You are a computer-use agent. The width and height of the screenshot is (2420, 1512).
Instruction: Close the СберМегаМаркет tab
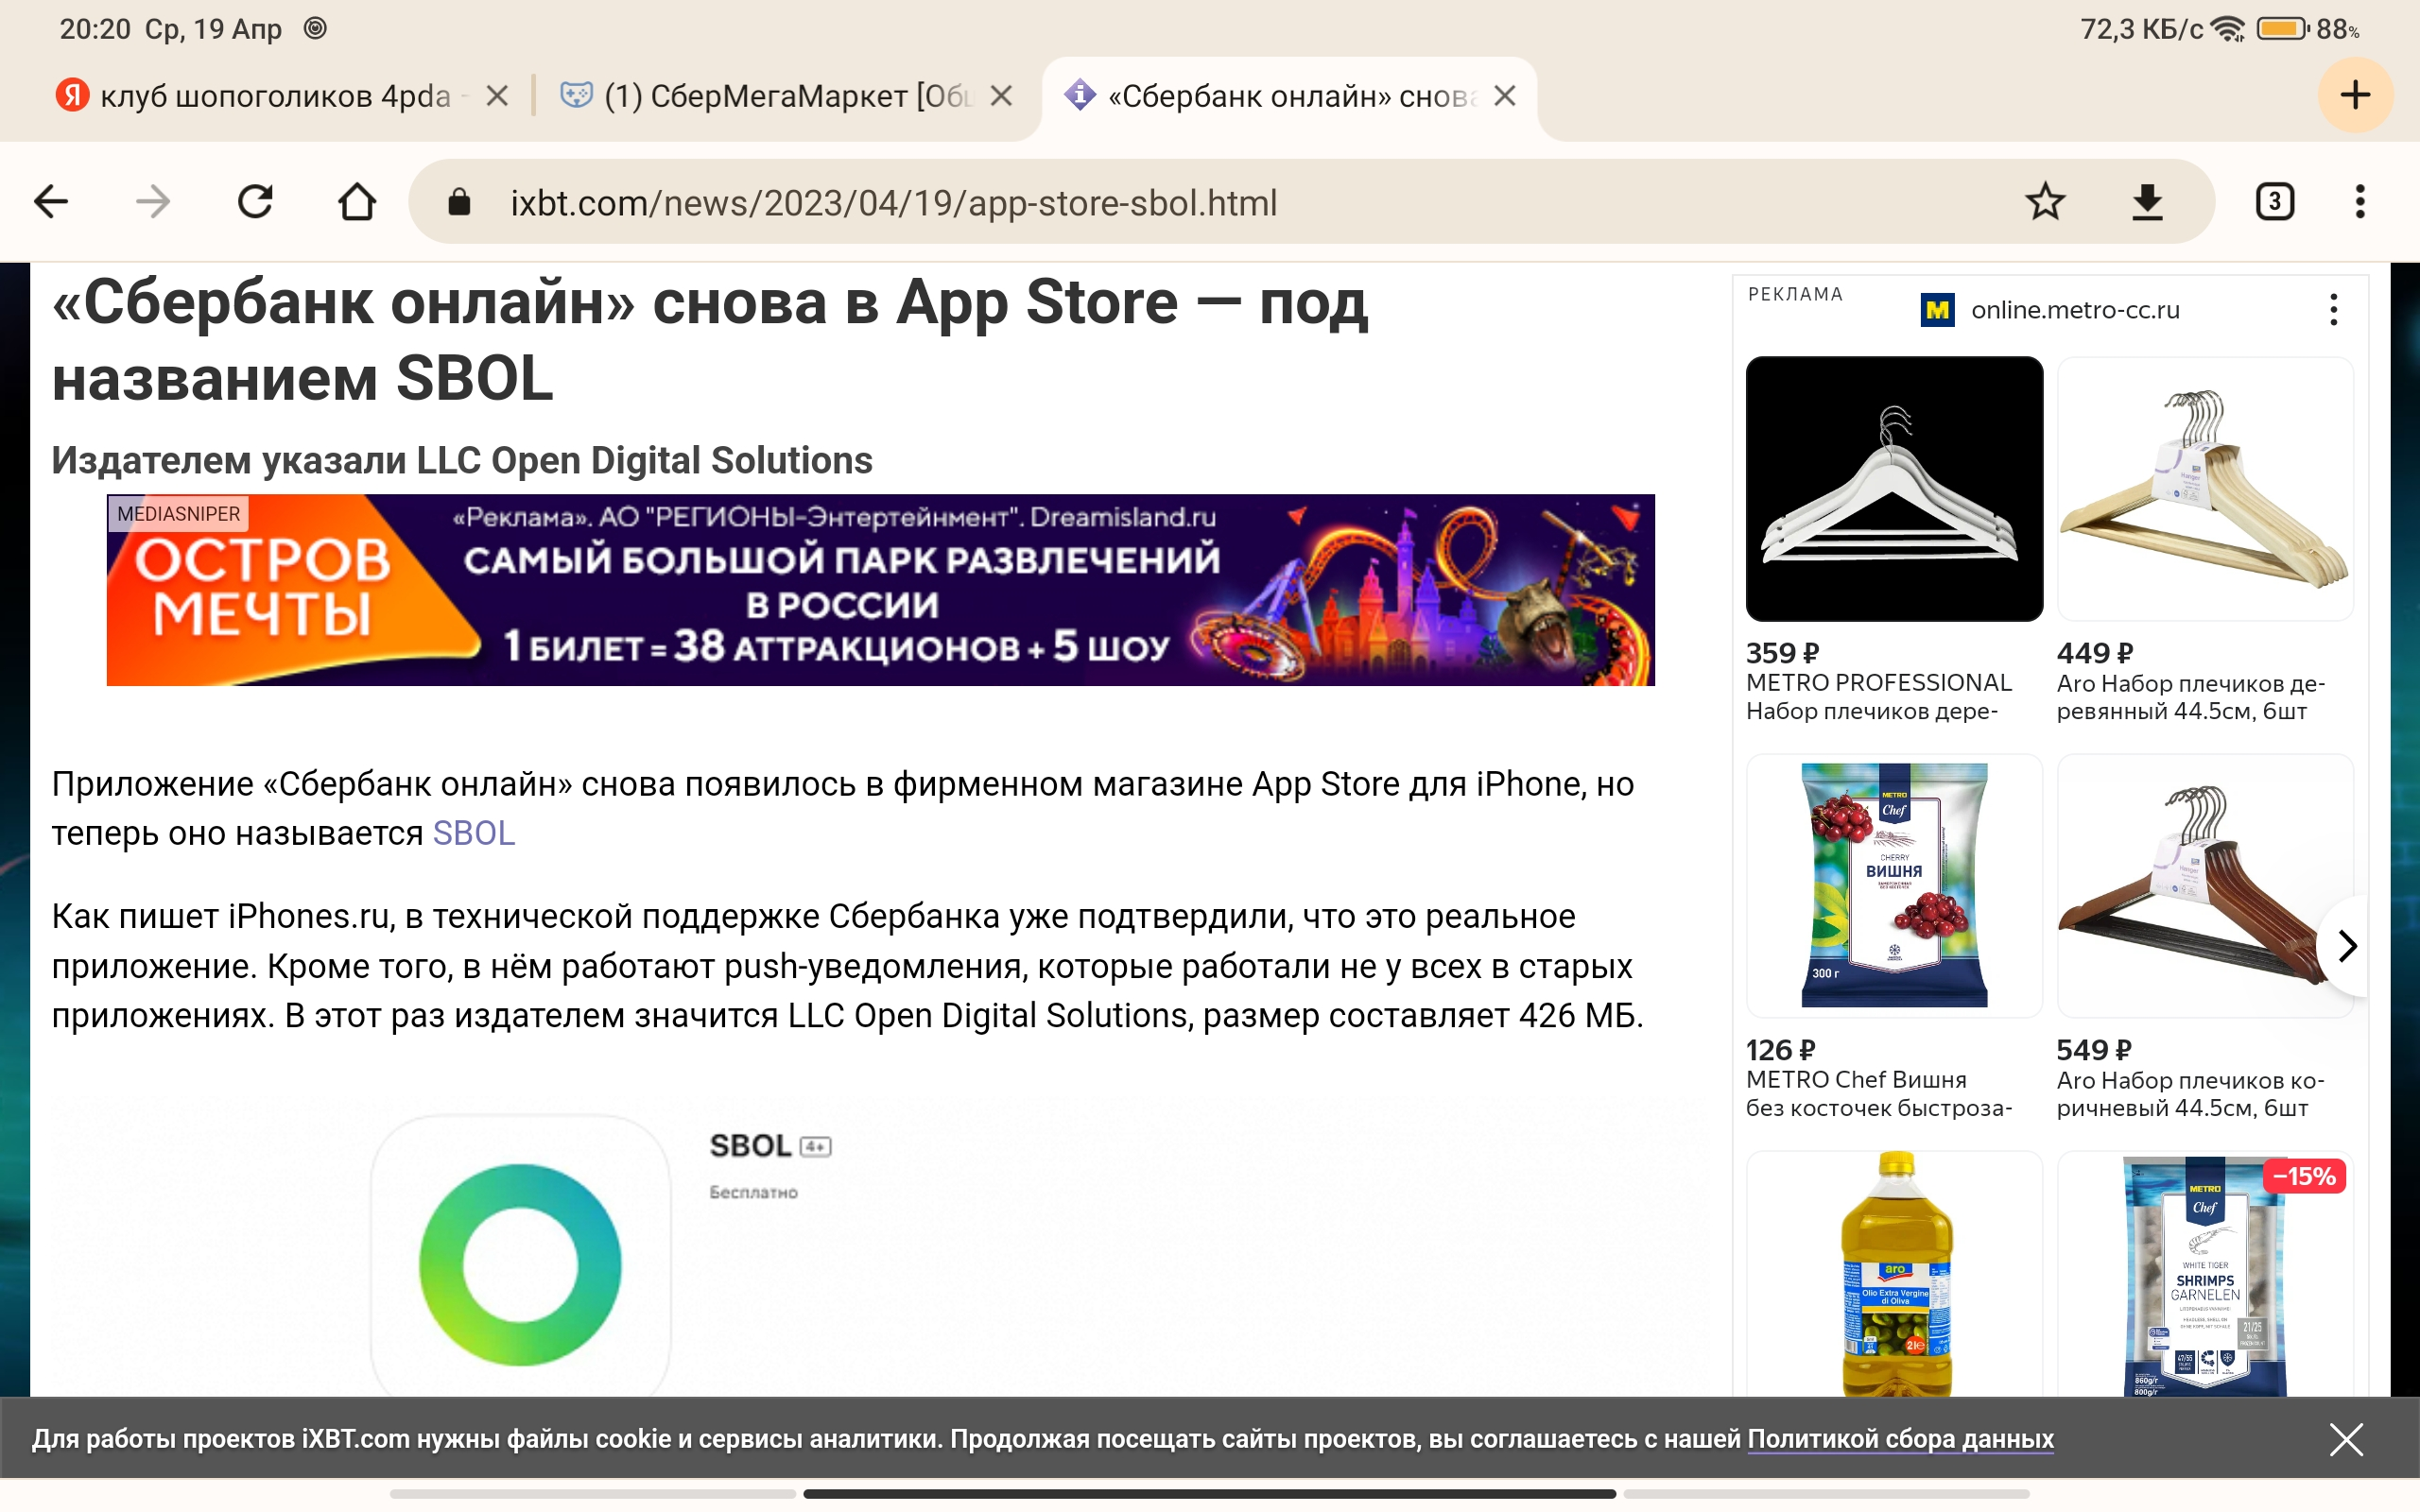(1001, 96)
